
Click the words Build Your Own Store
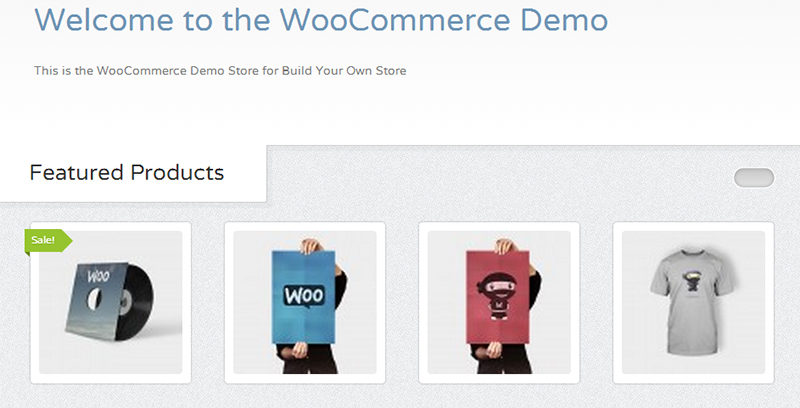coord(344,70)
